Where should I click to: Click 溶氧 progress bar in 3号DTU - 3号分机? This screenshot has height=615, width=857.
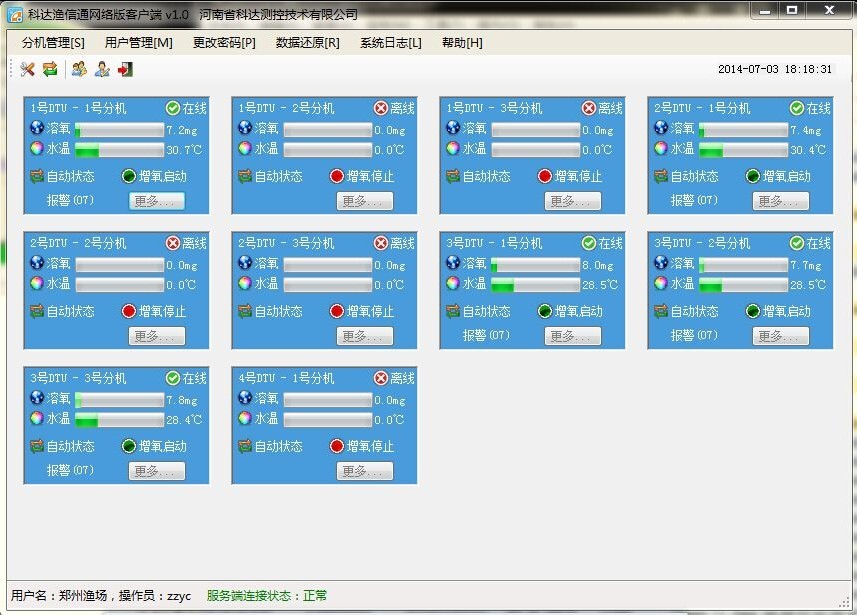click(119, 400)
